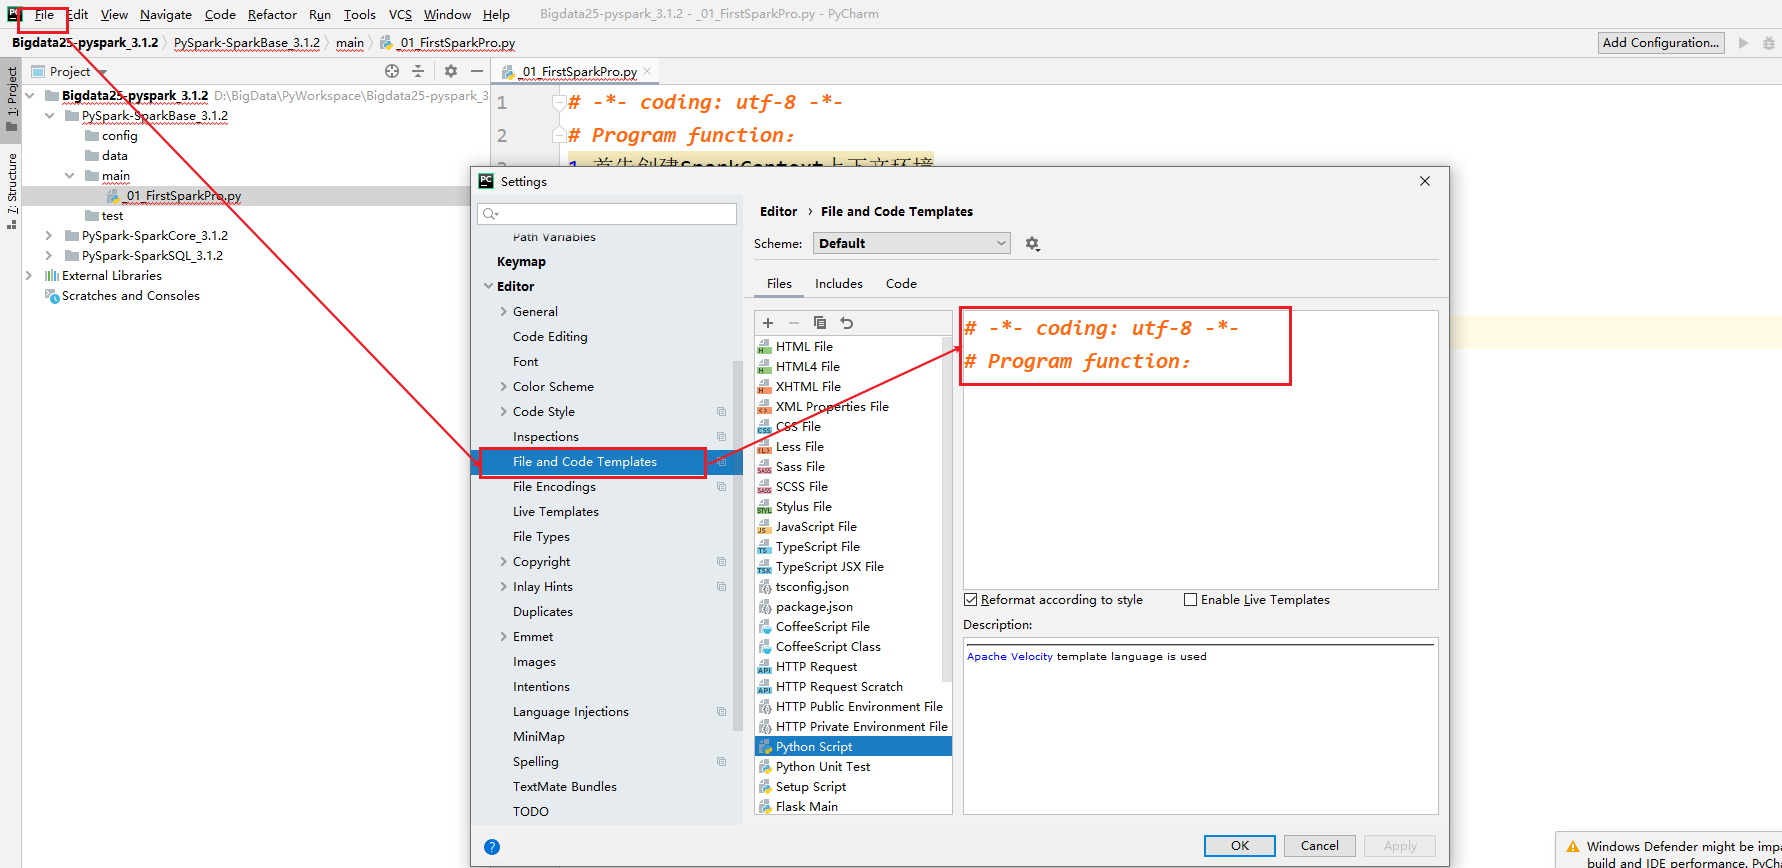Viewport: 1782px width, 868px height.
Task: Select Python Unit Test template
Action: (x=853, y=767)
